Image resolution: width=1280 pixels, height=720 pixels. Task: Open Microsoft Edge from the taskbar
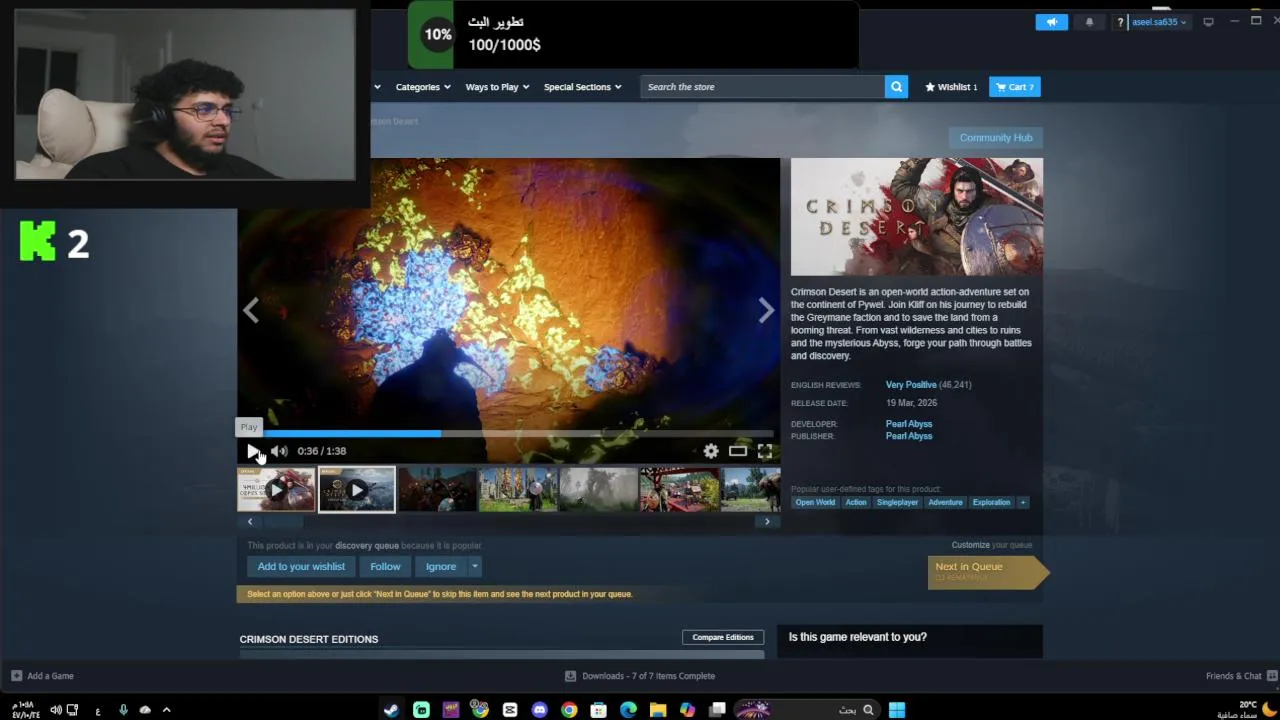point(628,710)
